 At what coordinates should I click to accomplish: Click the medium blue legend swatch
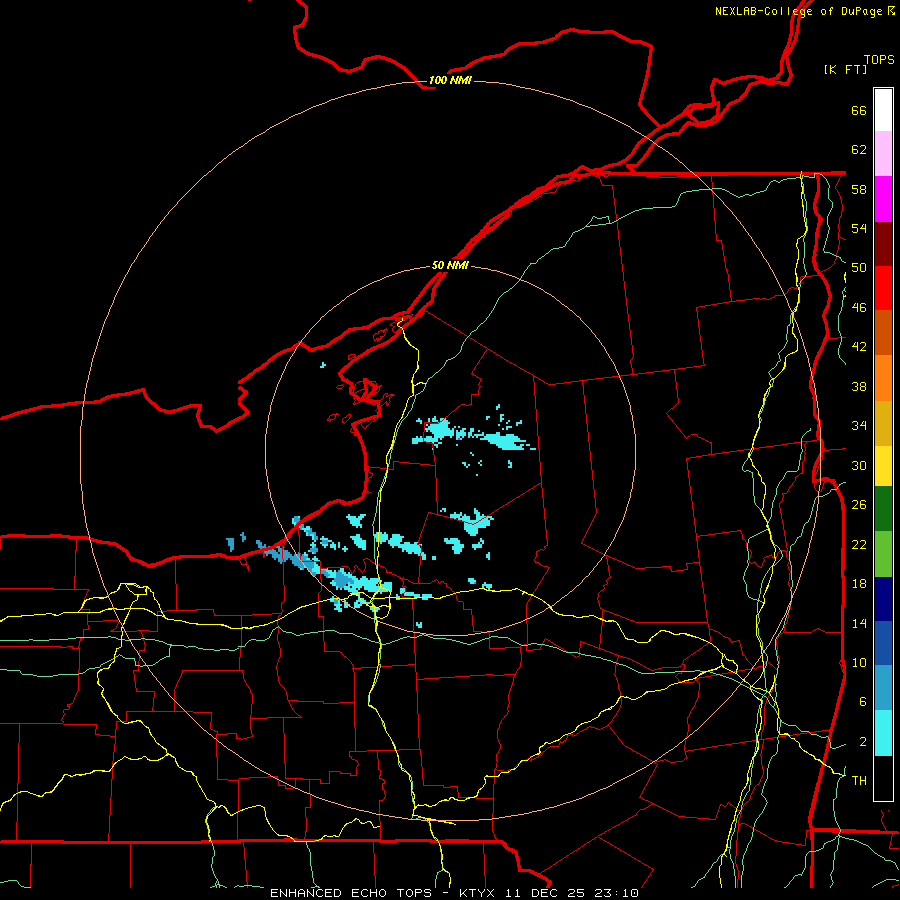883,643
